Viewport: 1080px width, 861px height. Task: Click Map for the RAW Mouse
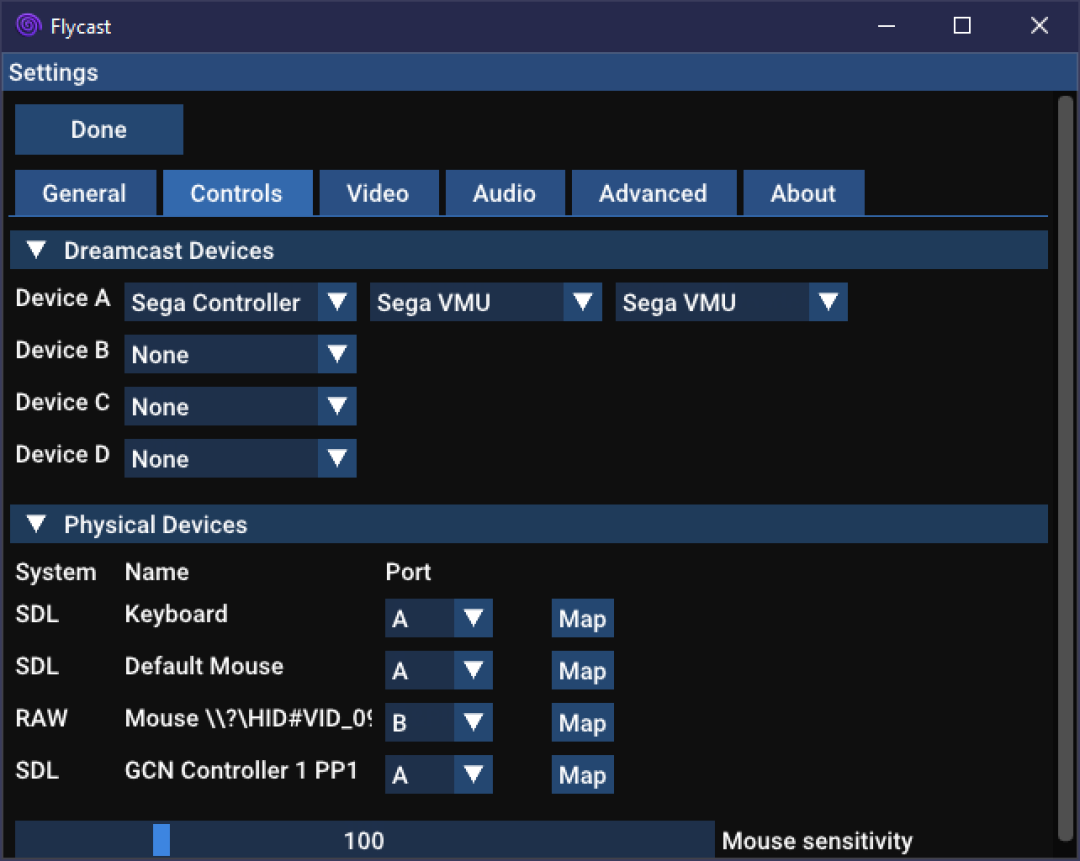coord(583,722)
